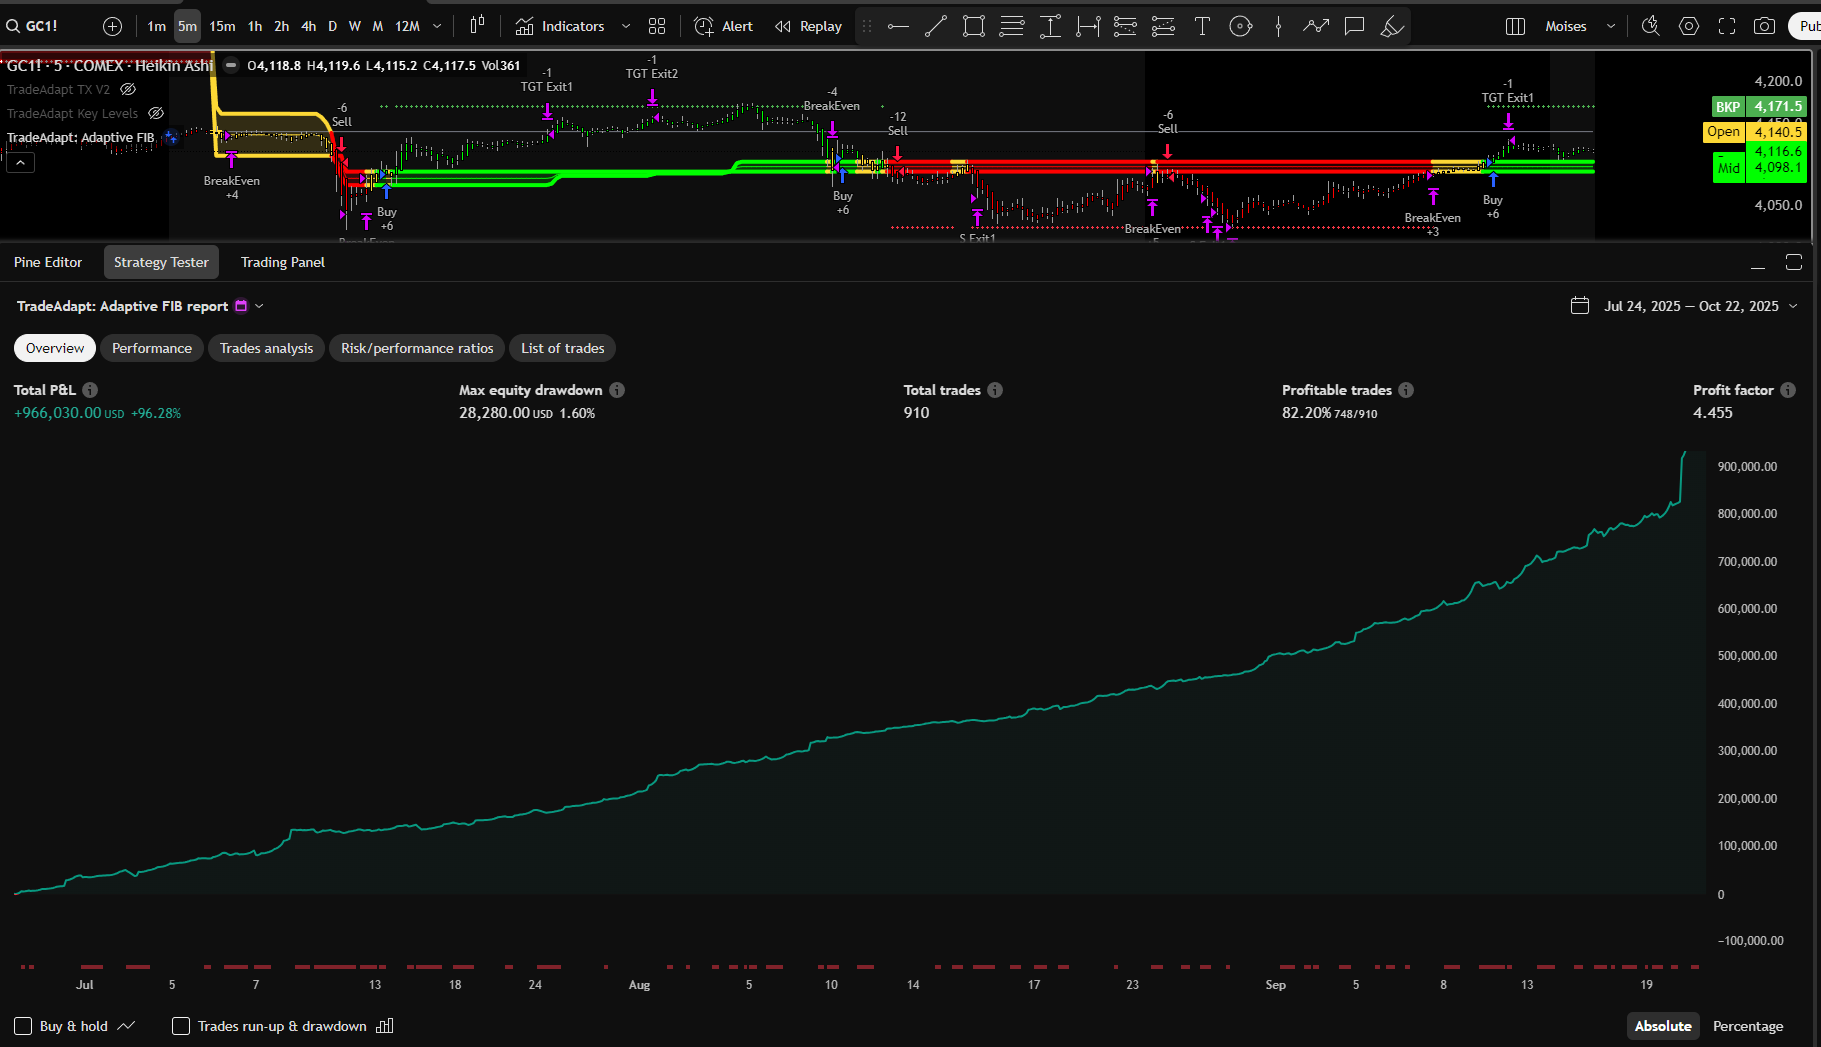The image size is (1821, 1047).
Task: Select the Trend Line drawing tool
Action: [x=936, y=26]
